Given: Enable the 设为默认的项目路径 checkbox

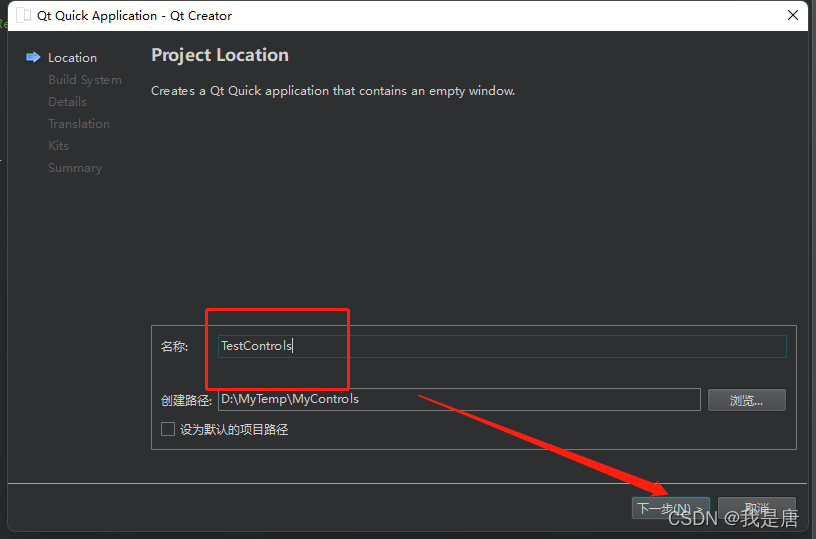Looking at the screenshot, I should [x=168, y=429].
